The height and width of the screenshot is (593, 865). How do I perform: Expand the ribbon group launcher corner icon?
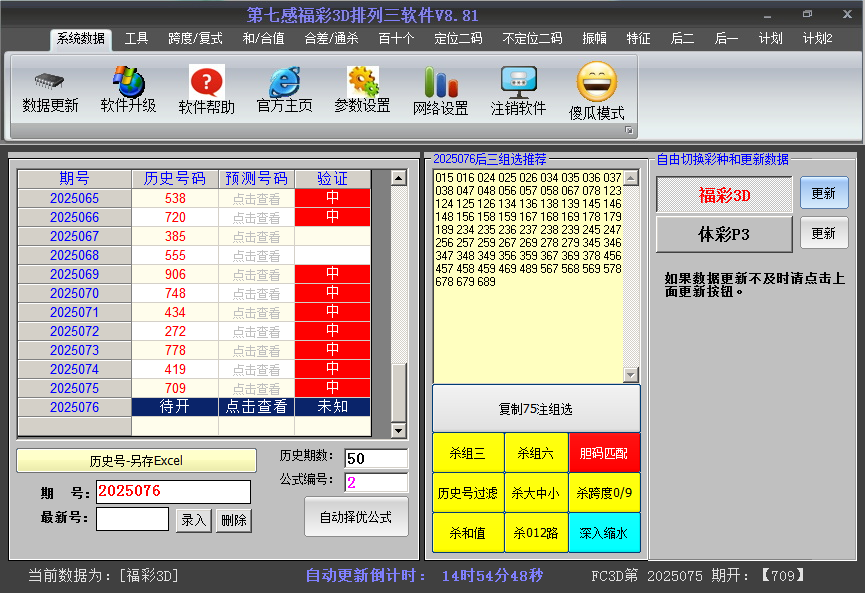pos(628,130)
